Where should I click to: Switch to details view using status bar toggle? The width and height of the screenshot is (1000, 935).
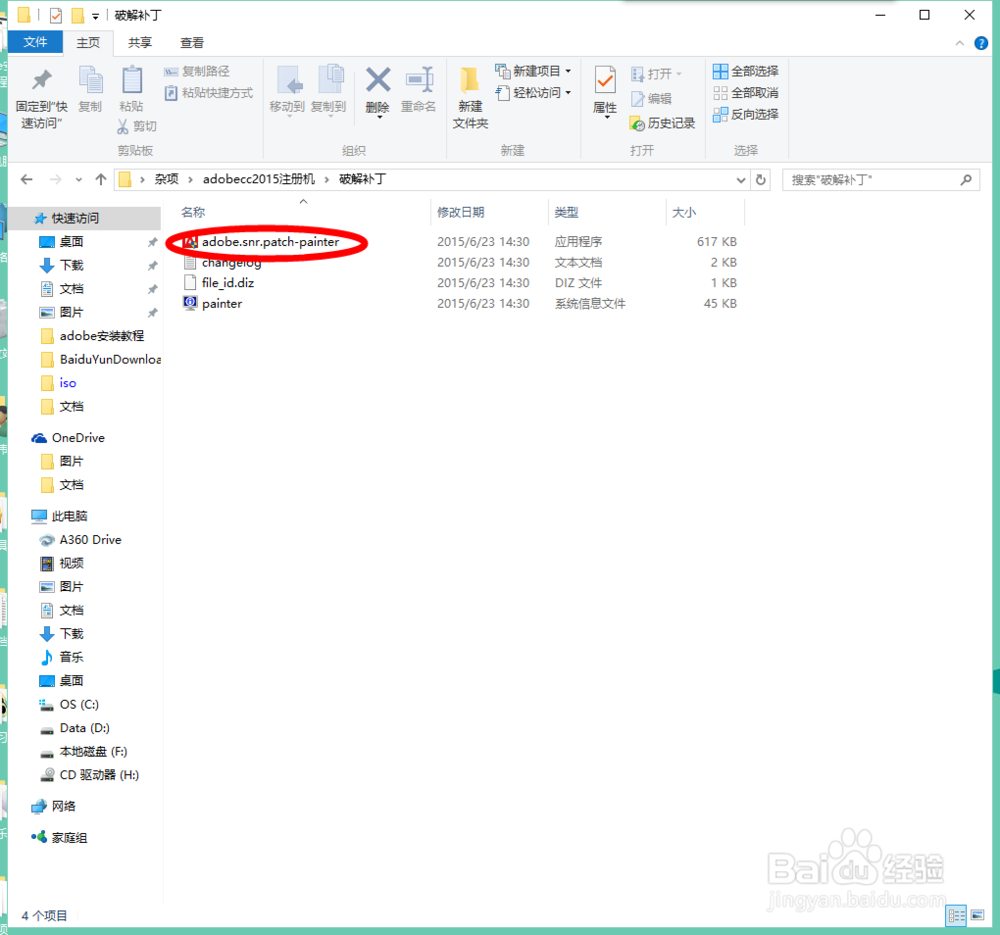coord(956,915)
